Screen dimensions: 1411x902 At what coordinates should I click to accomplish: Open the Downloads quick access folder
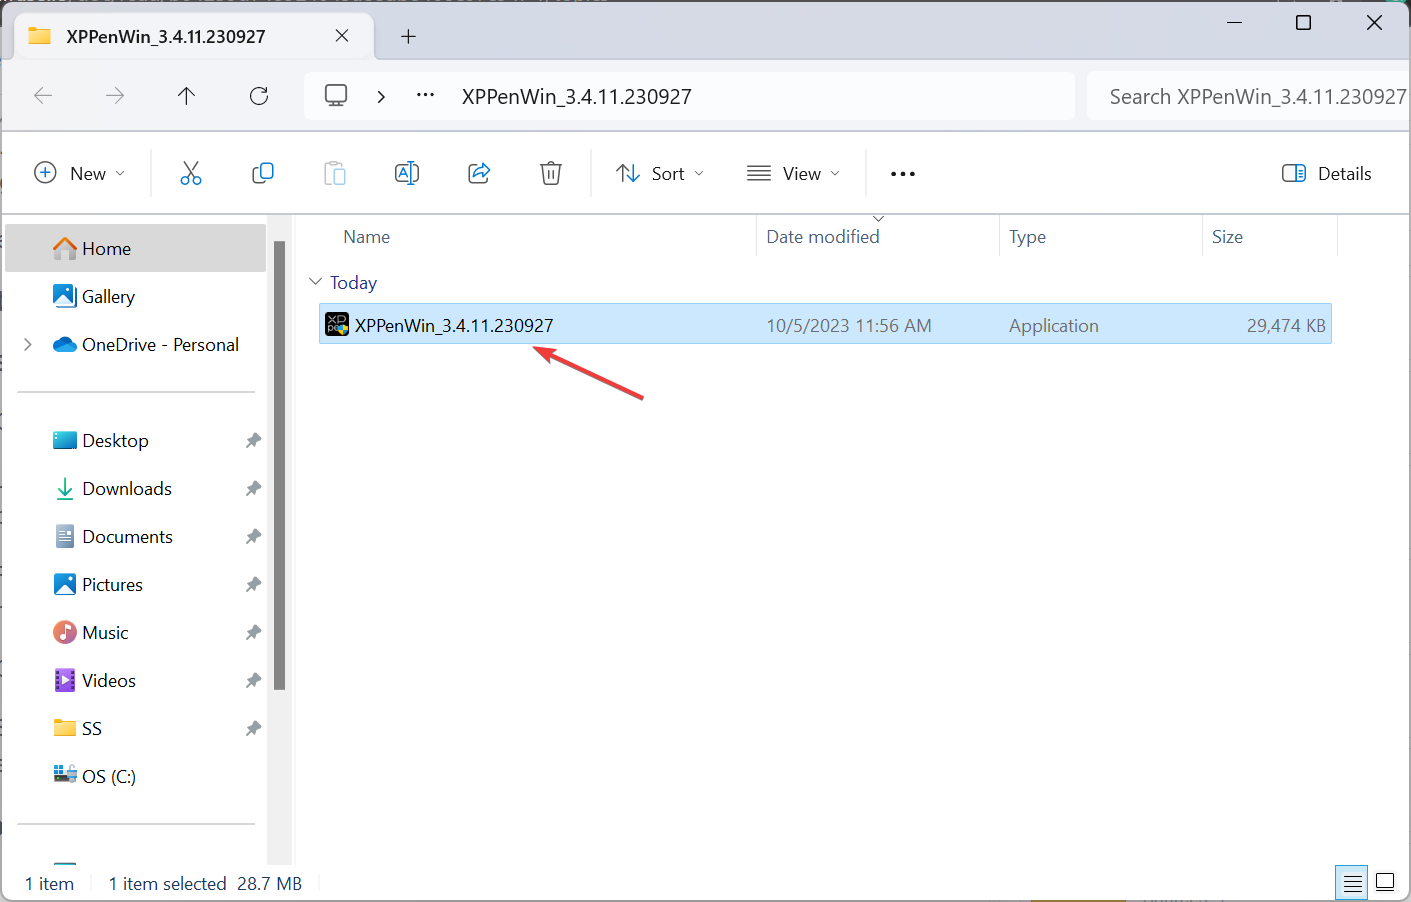click(x=127, y=488)
